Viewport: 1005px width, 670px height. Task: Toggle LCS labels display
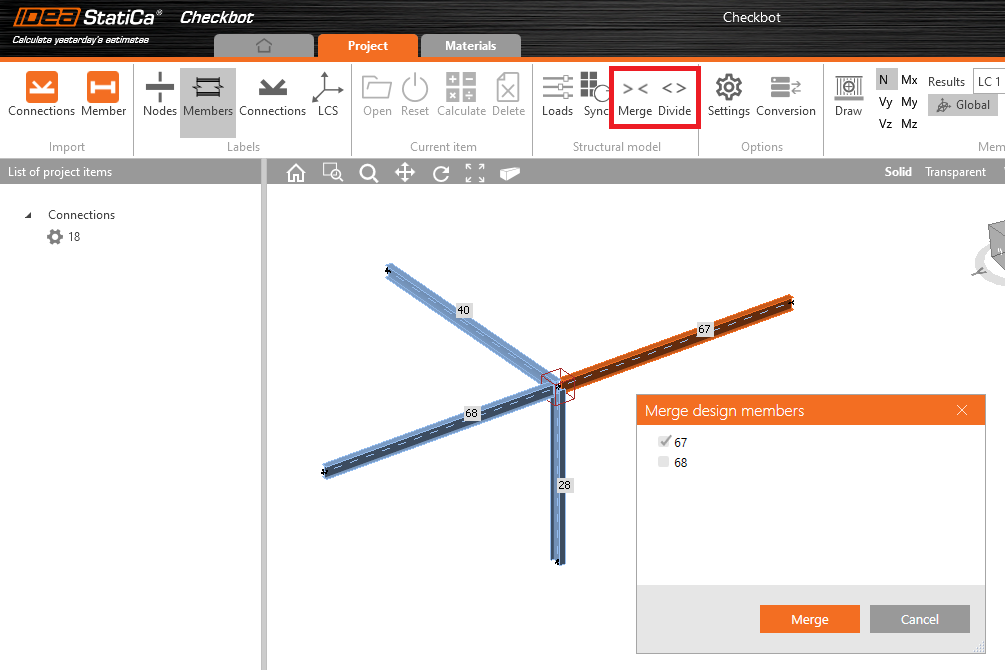[x=328, y=94]
